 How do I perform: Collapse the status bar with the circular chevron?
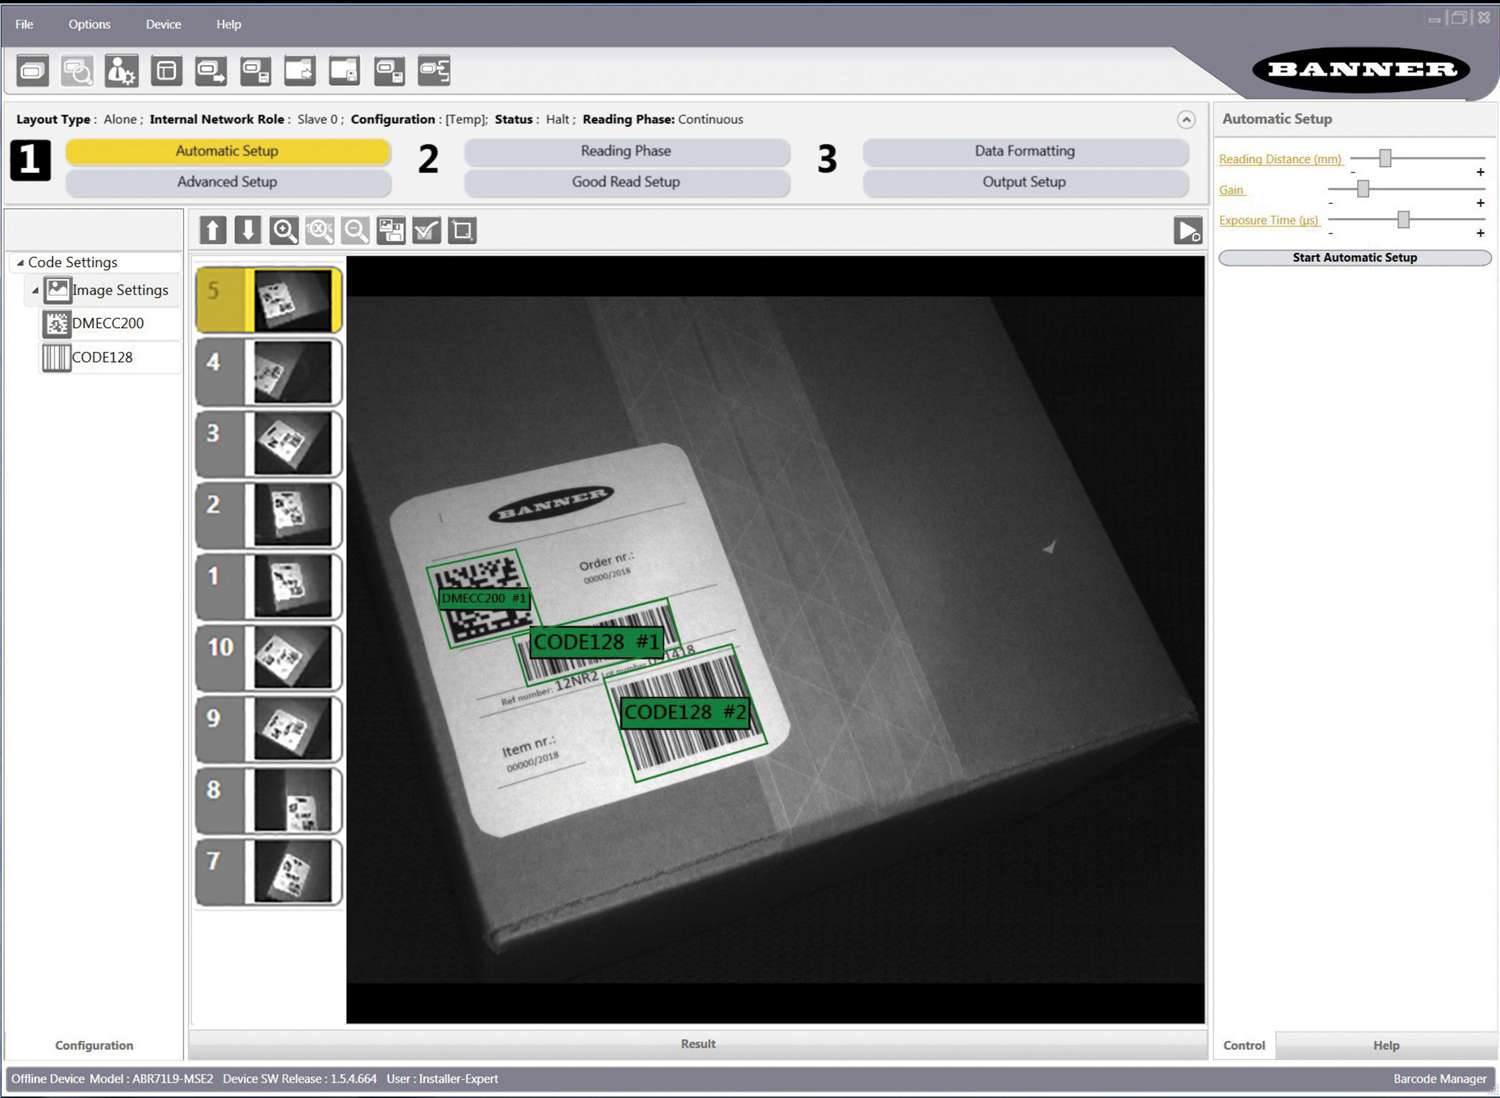pyautogui.click(x=1186, y=119)
